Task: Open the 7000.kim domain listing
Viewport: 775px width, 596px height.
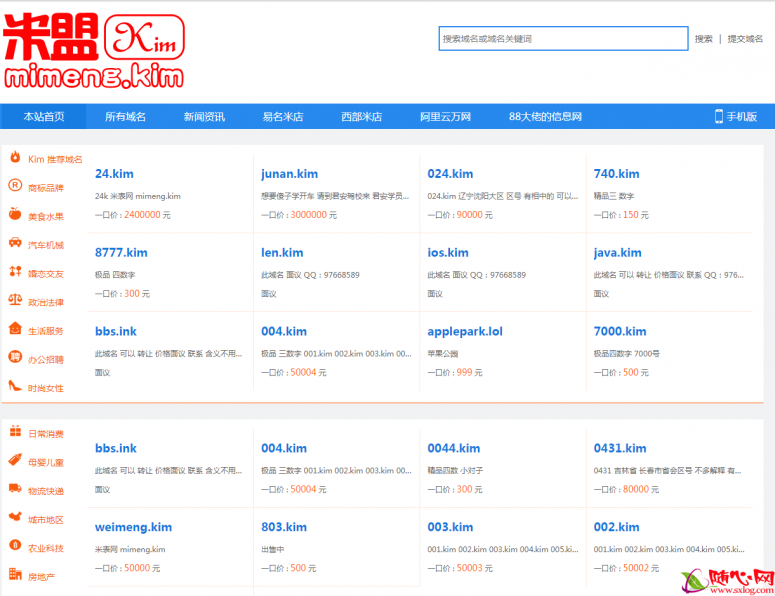Action: pyautogui.click(x=620, y=331)
